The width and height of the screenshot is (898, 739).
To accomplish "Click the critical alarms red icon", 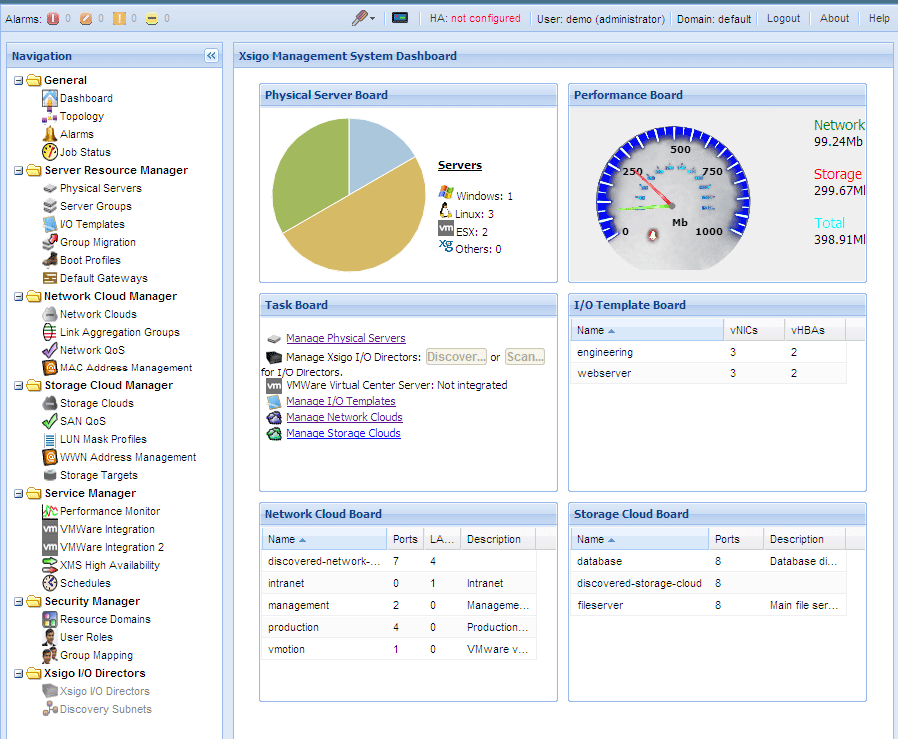I will [x=53, y=19].
